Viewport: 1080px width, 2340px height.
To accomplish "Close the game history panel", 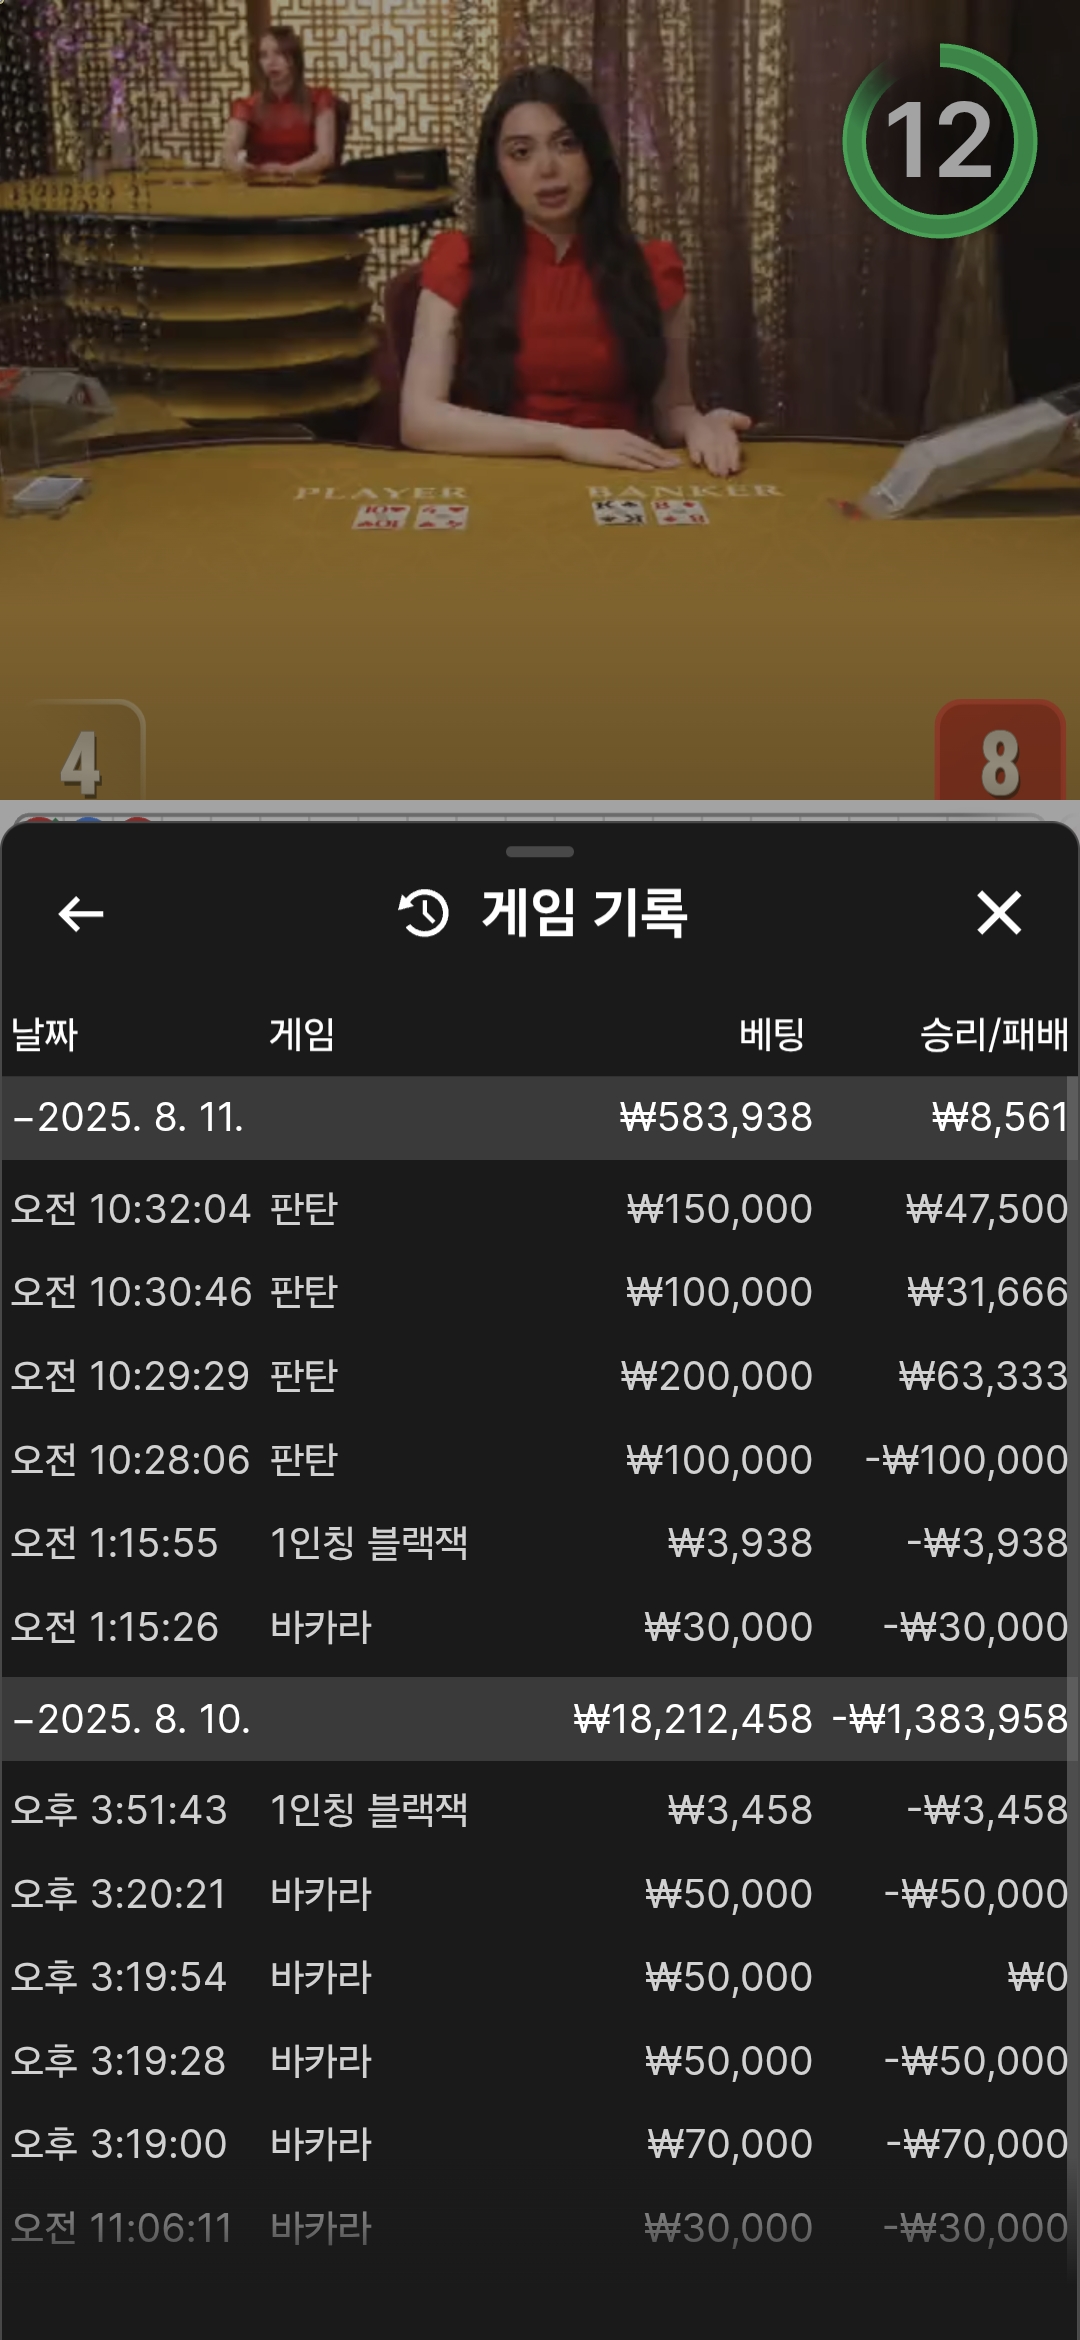I will pos(998,913).
